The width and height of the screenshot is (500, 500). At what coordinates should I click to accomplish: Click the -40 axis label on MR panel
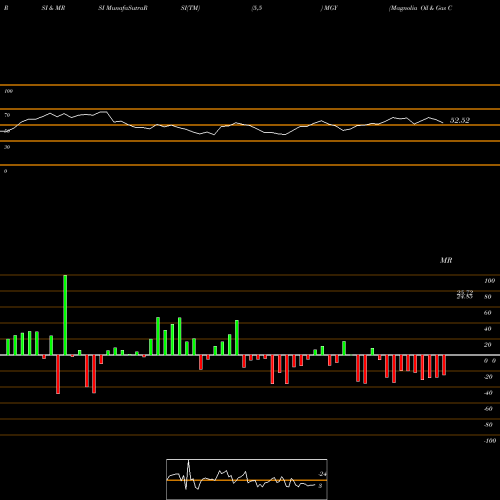click(x=488, y=393)
